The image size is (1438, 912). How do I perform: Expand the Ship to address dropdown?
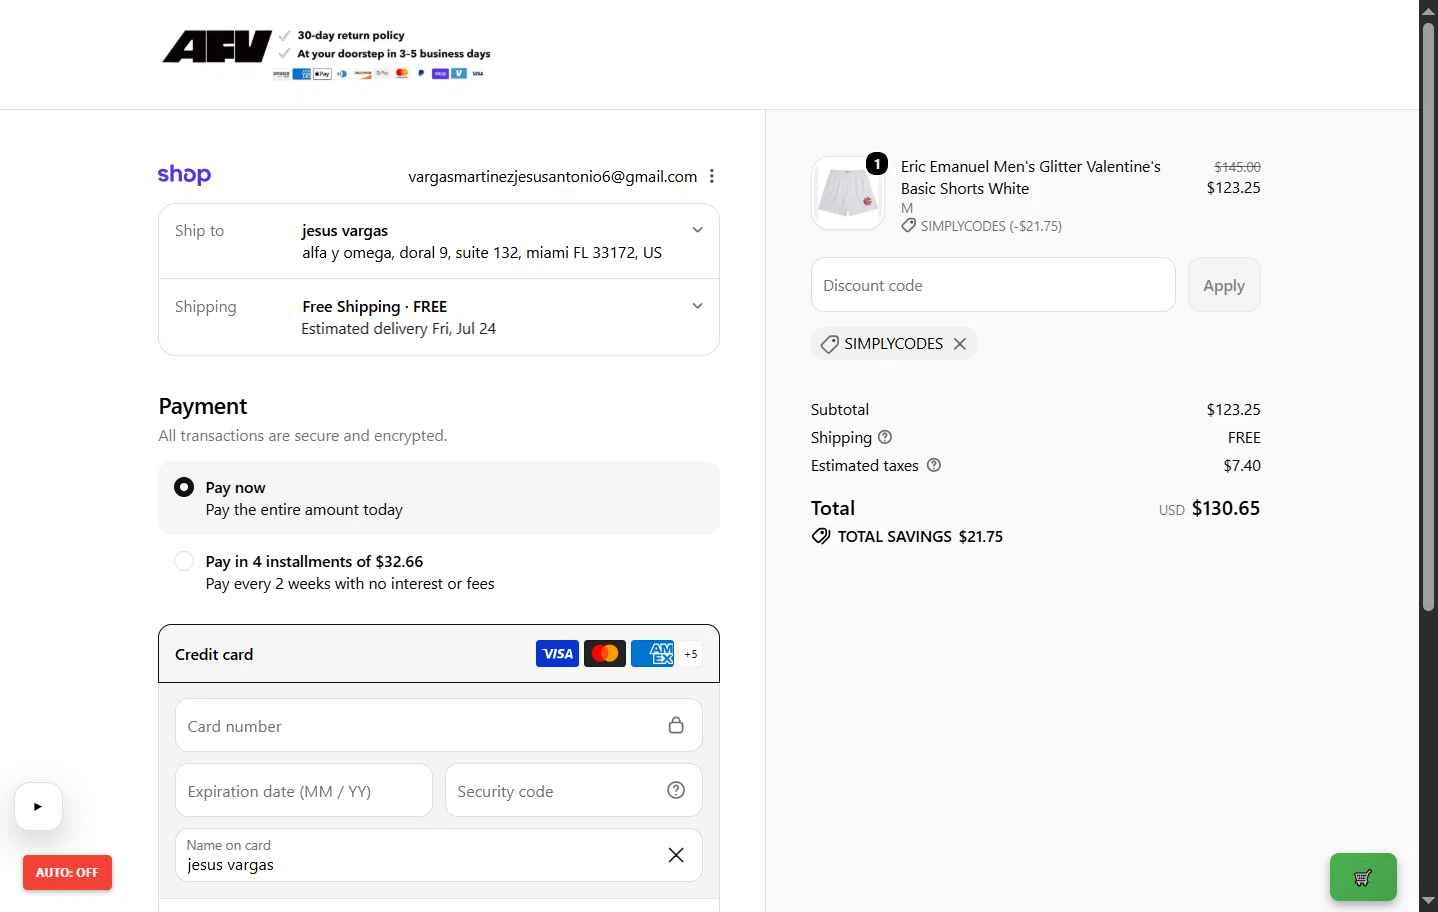click(698, 230)
